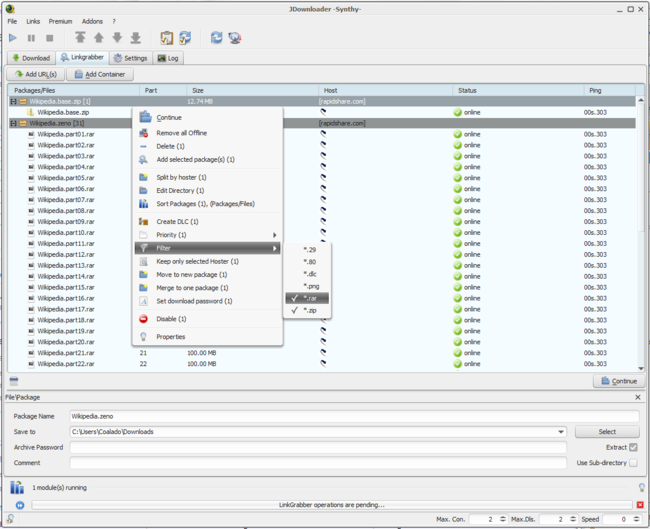The height and width of the screenshot is (529, 650).
Task: Close the File Package panel
Action: pyautogui.click(x=638, y=397)
